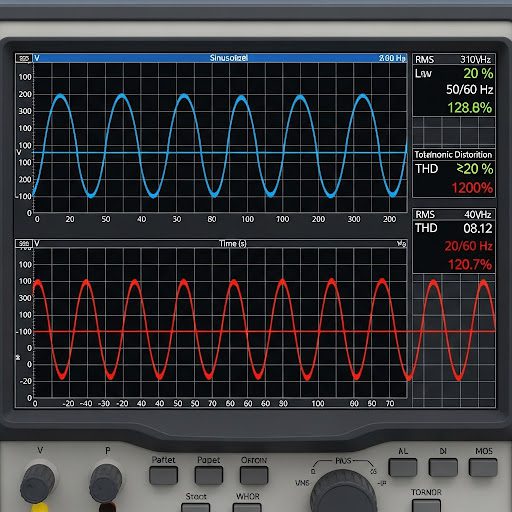Screen dimensions: 512x512
Task: Click the green 128.8% RMS readout
Action: point(469,108)
